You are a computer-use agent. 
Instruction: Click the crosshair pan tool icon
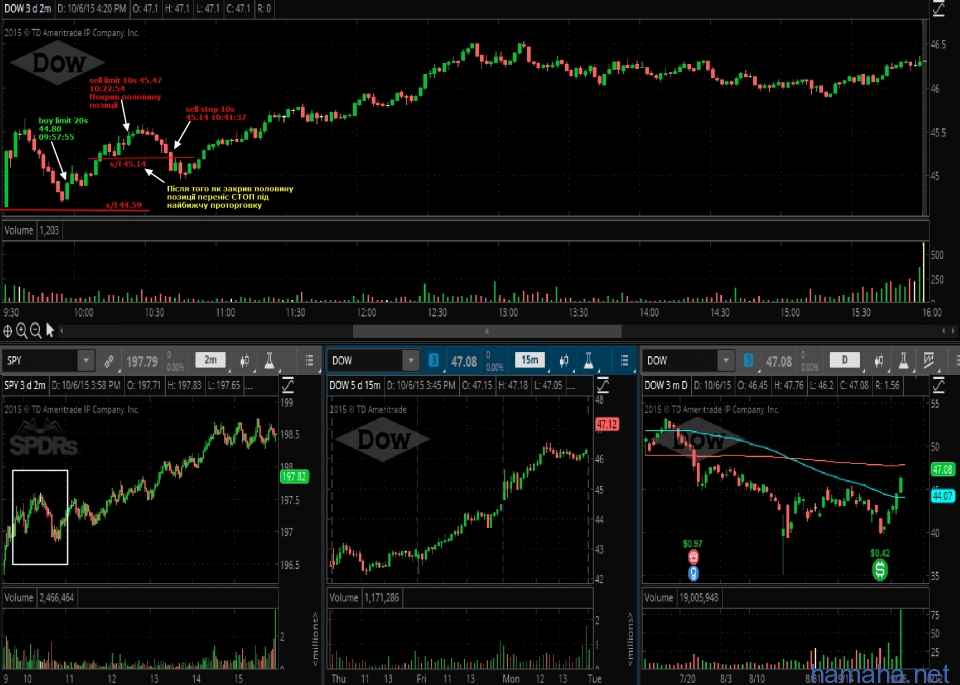[x=8, y=331]
